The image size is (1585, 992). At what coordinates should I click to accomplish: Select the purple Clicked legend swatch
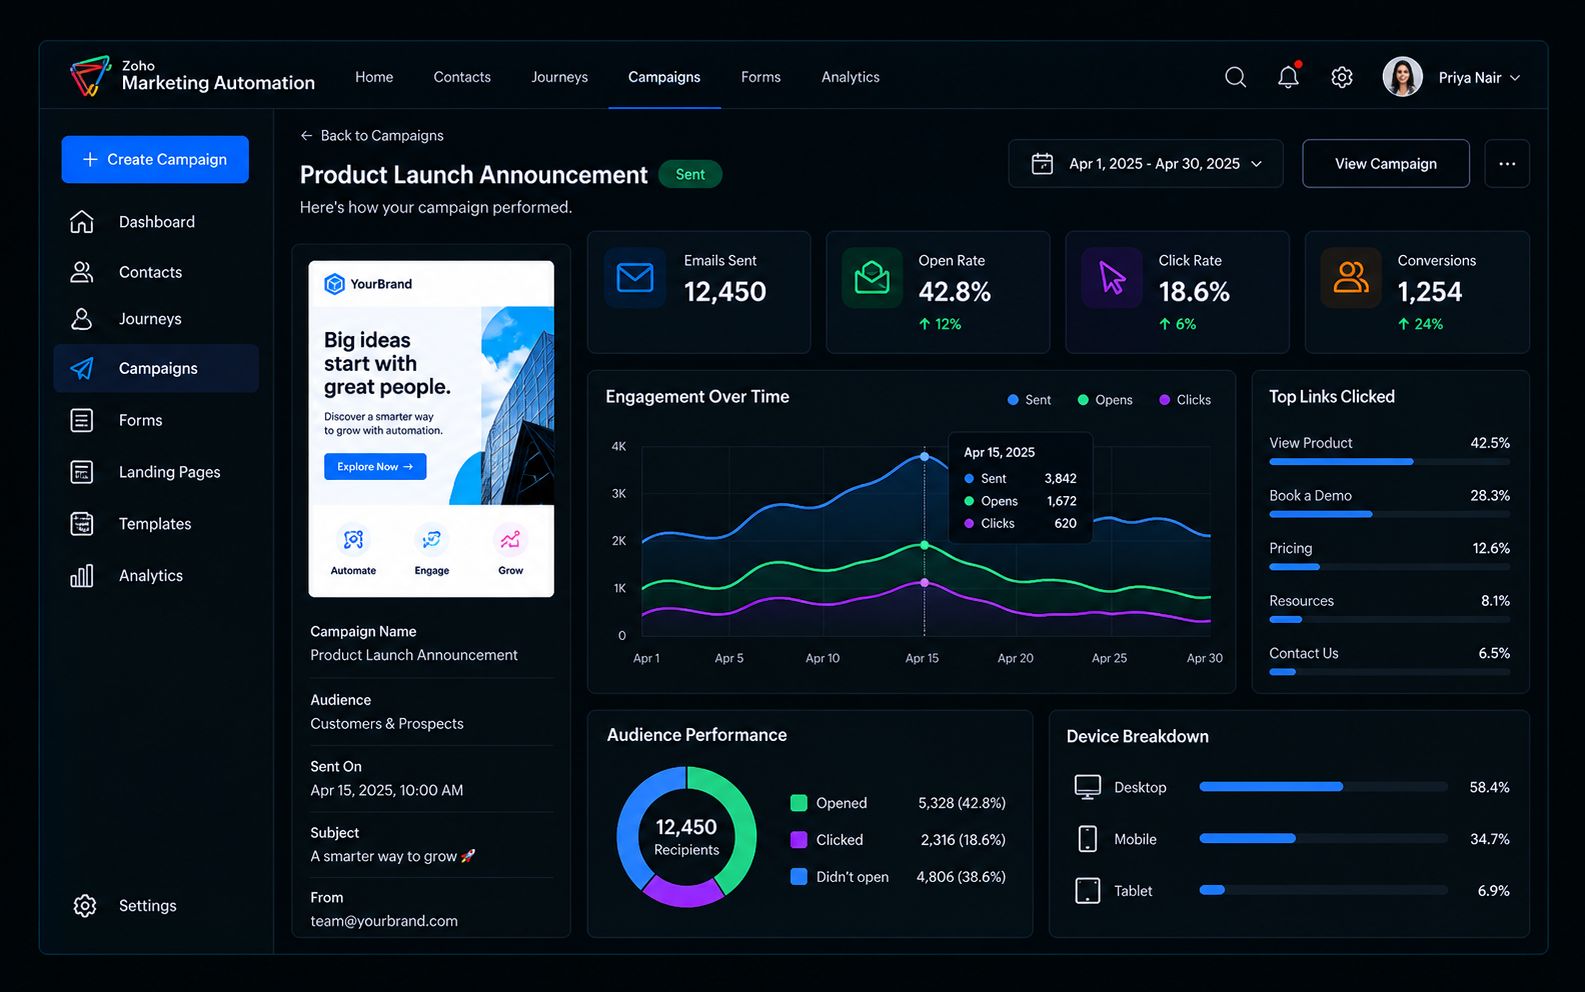799,840
